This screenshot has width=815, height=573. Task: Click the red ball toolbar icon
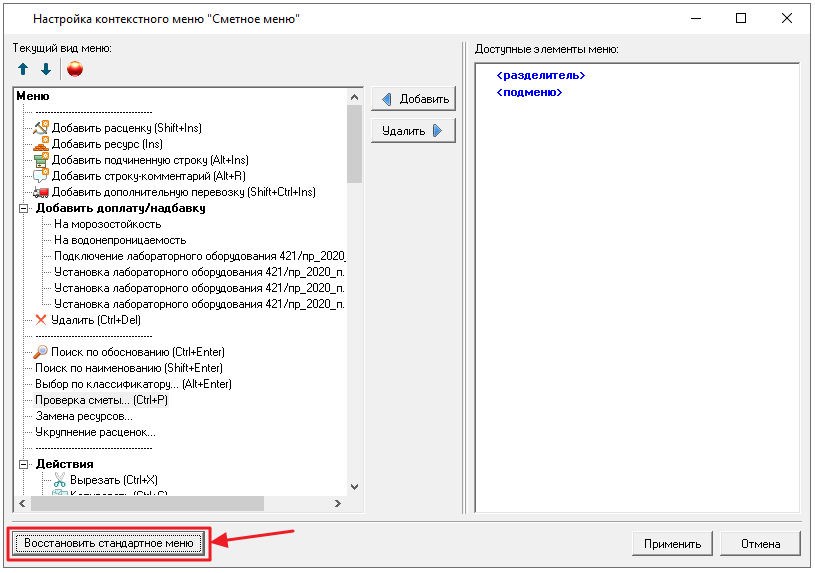pyautogui.click(x=75, y=69)
